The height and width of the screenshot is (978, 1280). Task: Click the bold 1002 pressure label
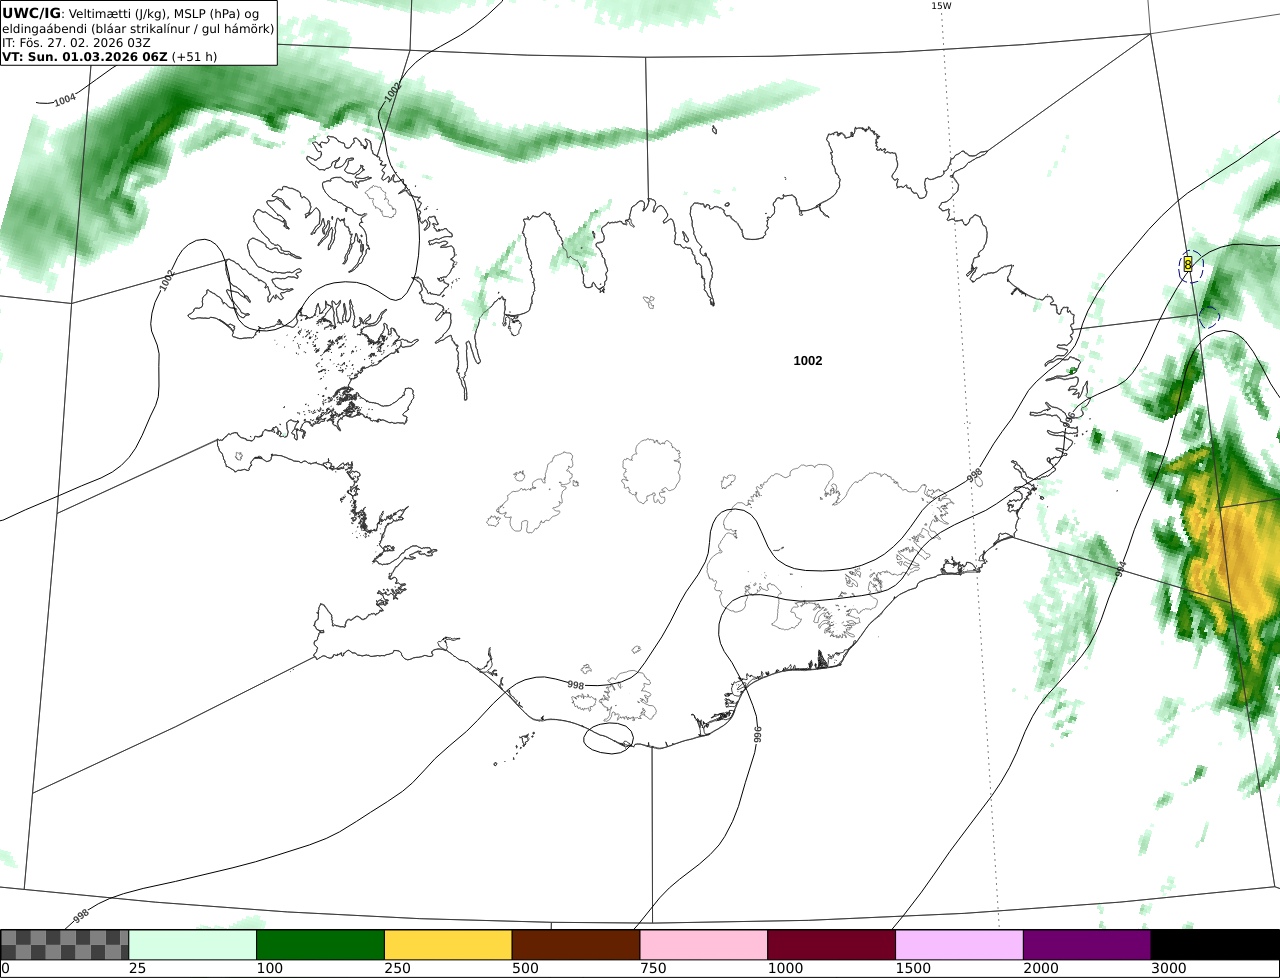click(808, 360)
